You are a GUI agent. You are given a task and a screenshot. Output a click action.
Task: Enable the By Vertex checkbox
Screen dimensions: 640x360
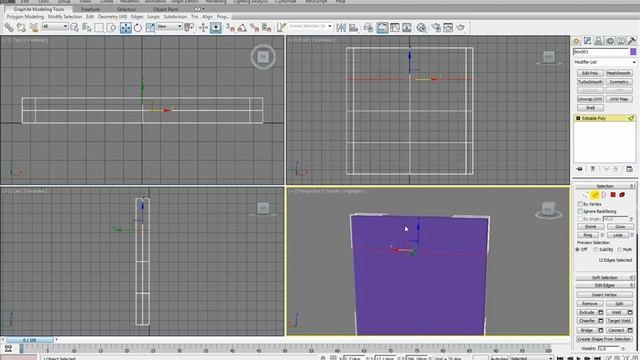pyautogui.click(x=580, y=204)
